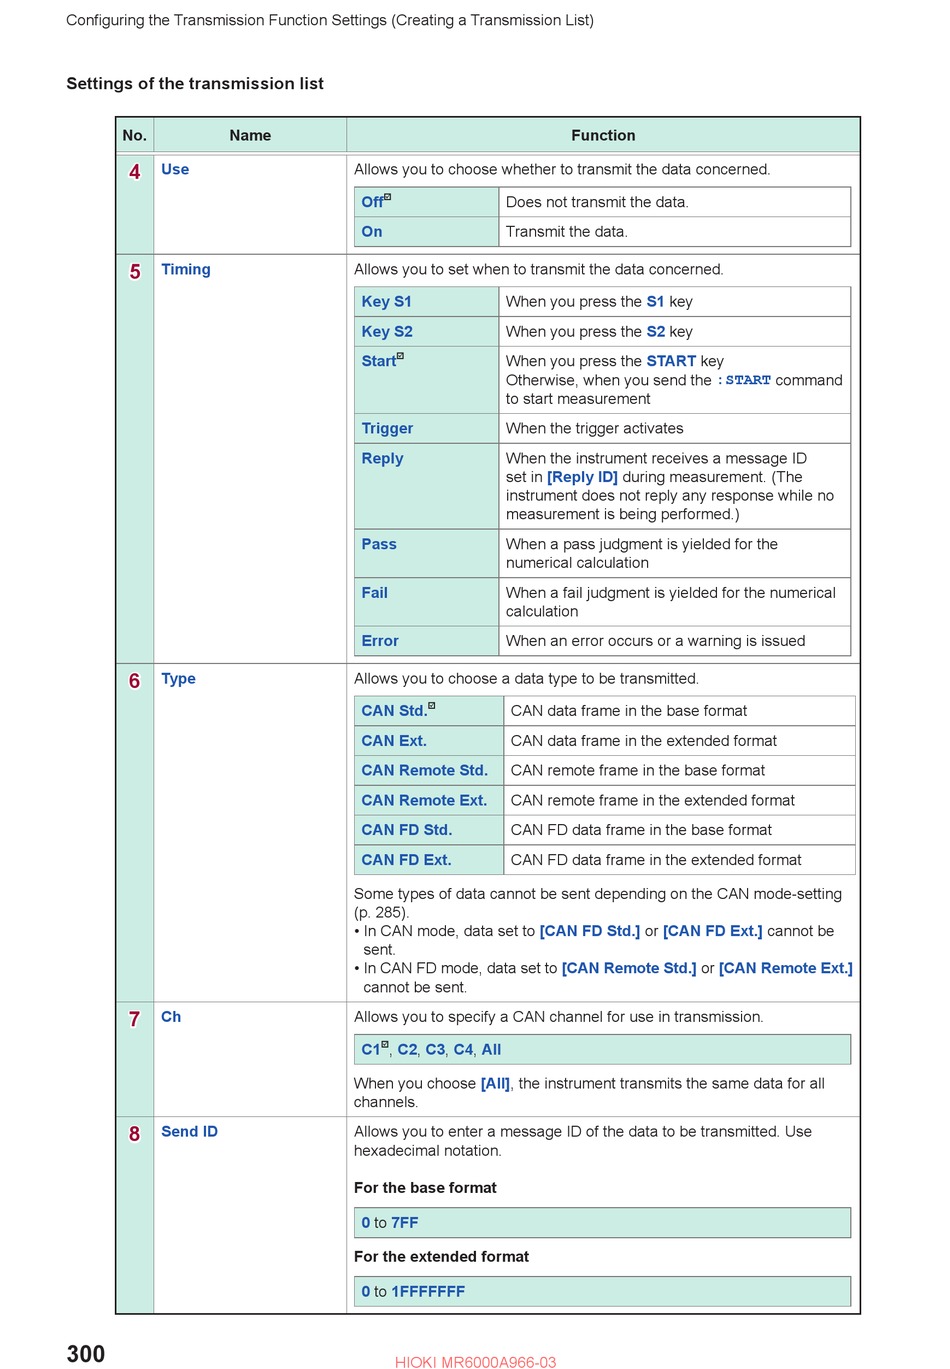This screenshot has height=1369, width=950.
Task: Click bold '[CAN Remote Std.]' in the note
Action: (x=629, y=969)
